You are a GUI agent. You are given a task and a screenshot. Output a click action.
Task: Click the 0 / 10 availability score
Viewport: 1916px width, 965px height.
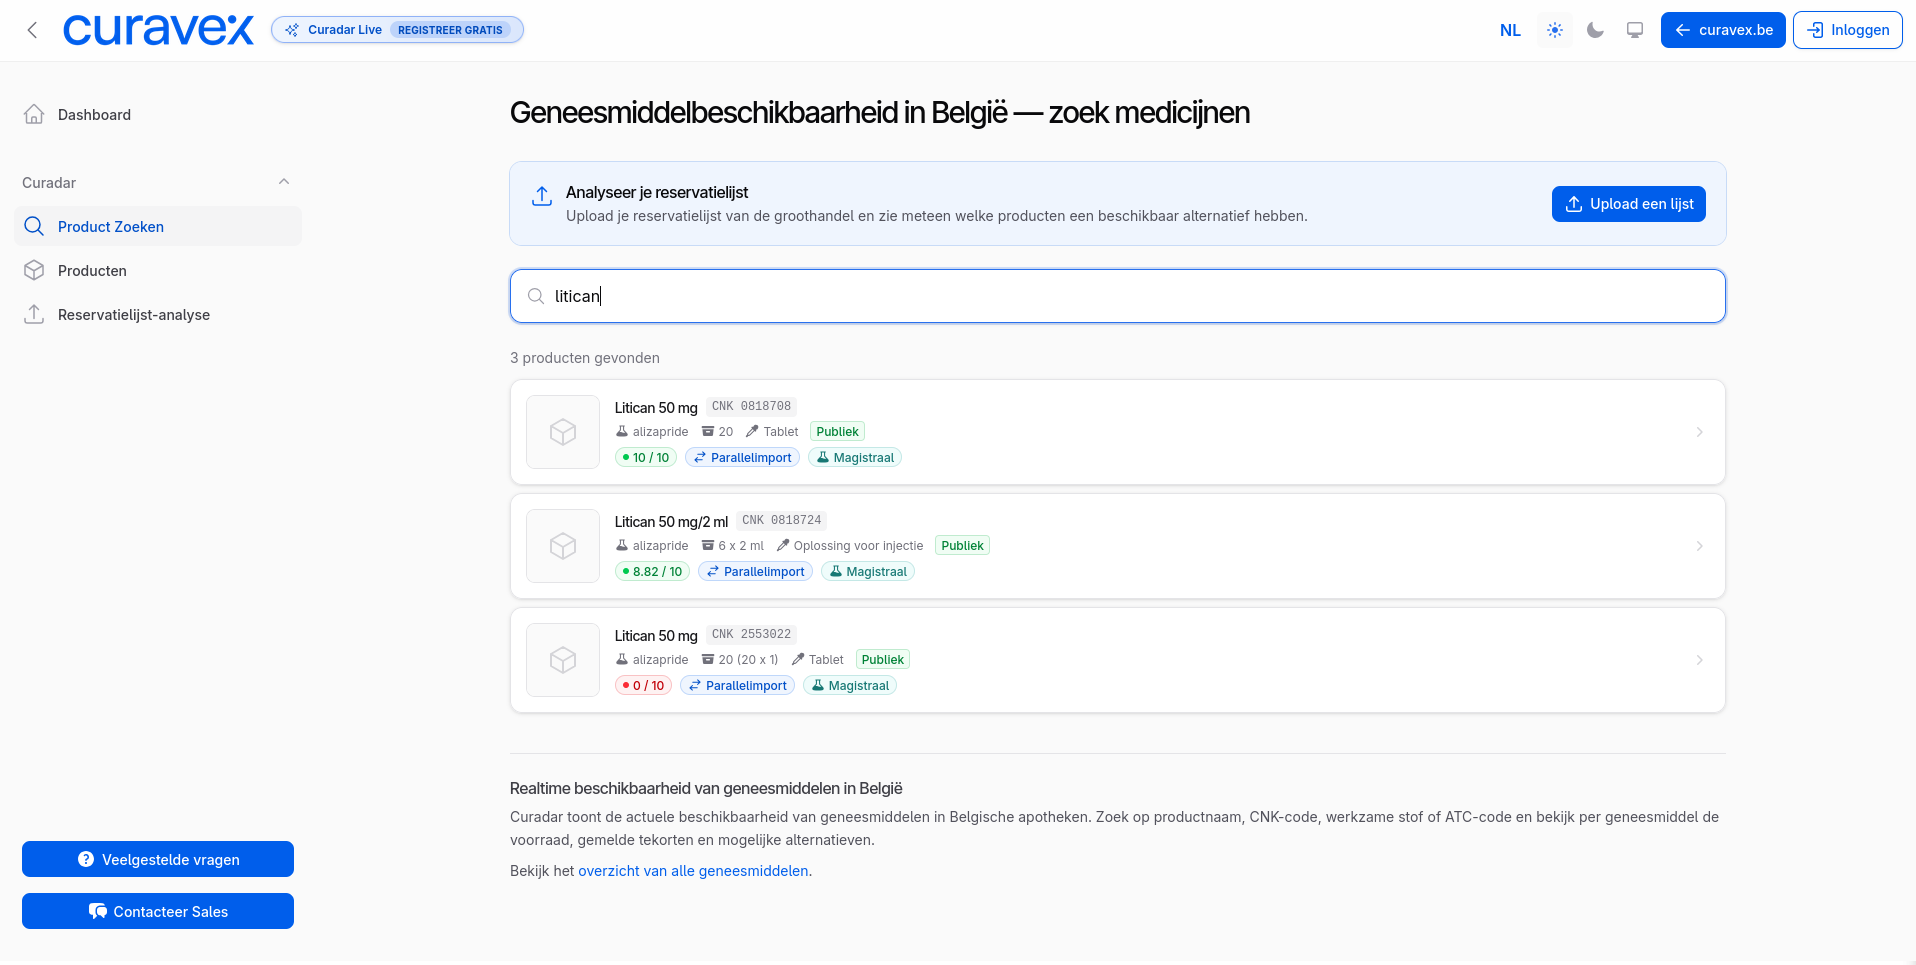coord(643,686)
